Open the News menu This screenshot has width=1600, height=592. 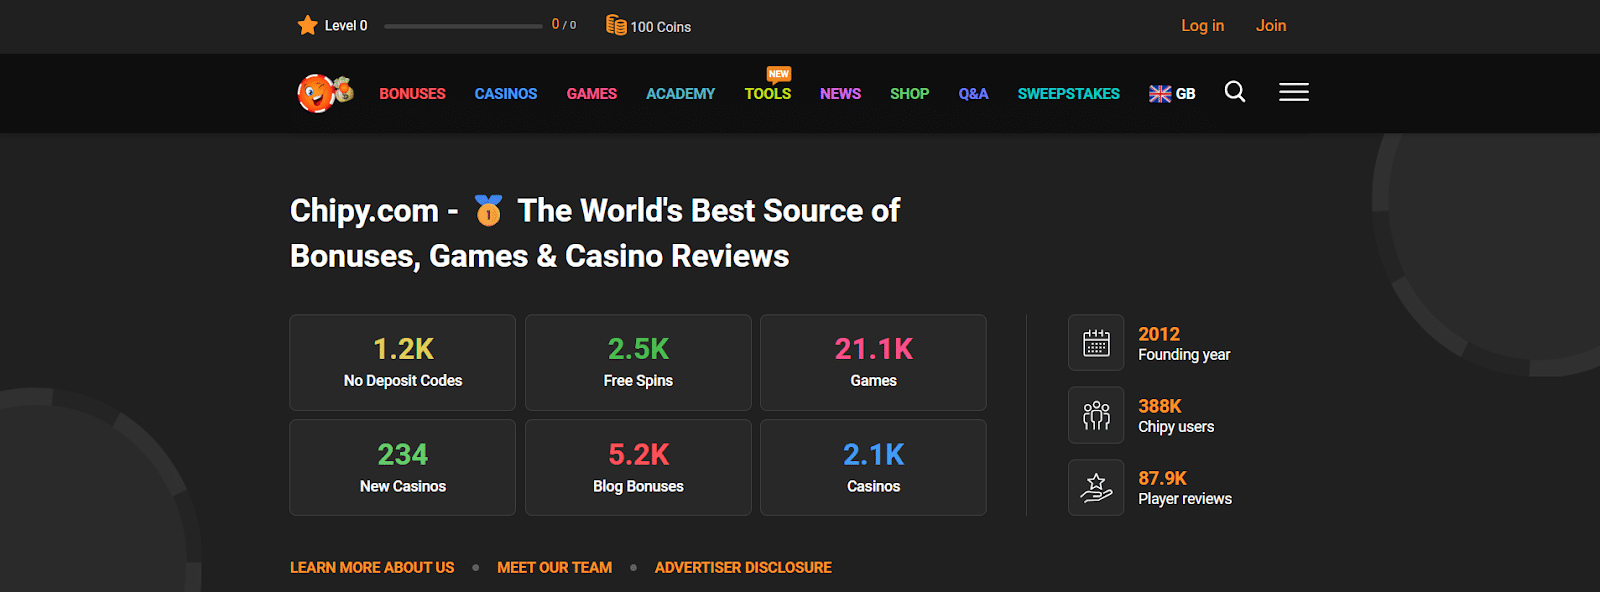point(840,94)
